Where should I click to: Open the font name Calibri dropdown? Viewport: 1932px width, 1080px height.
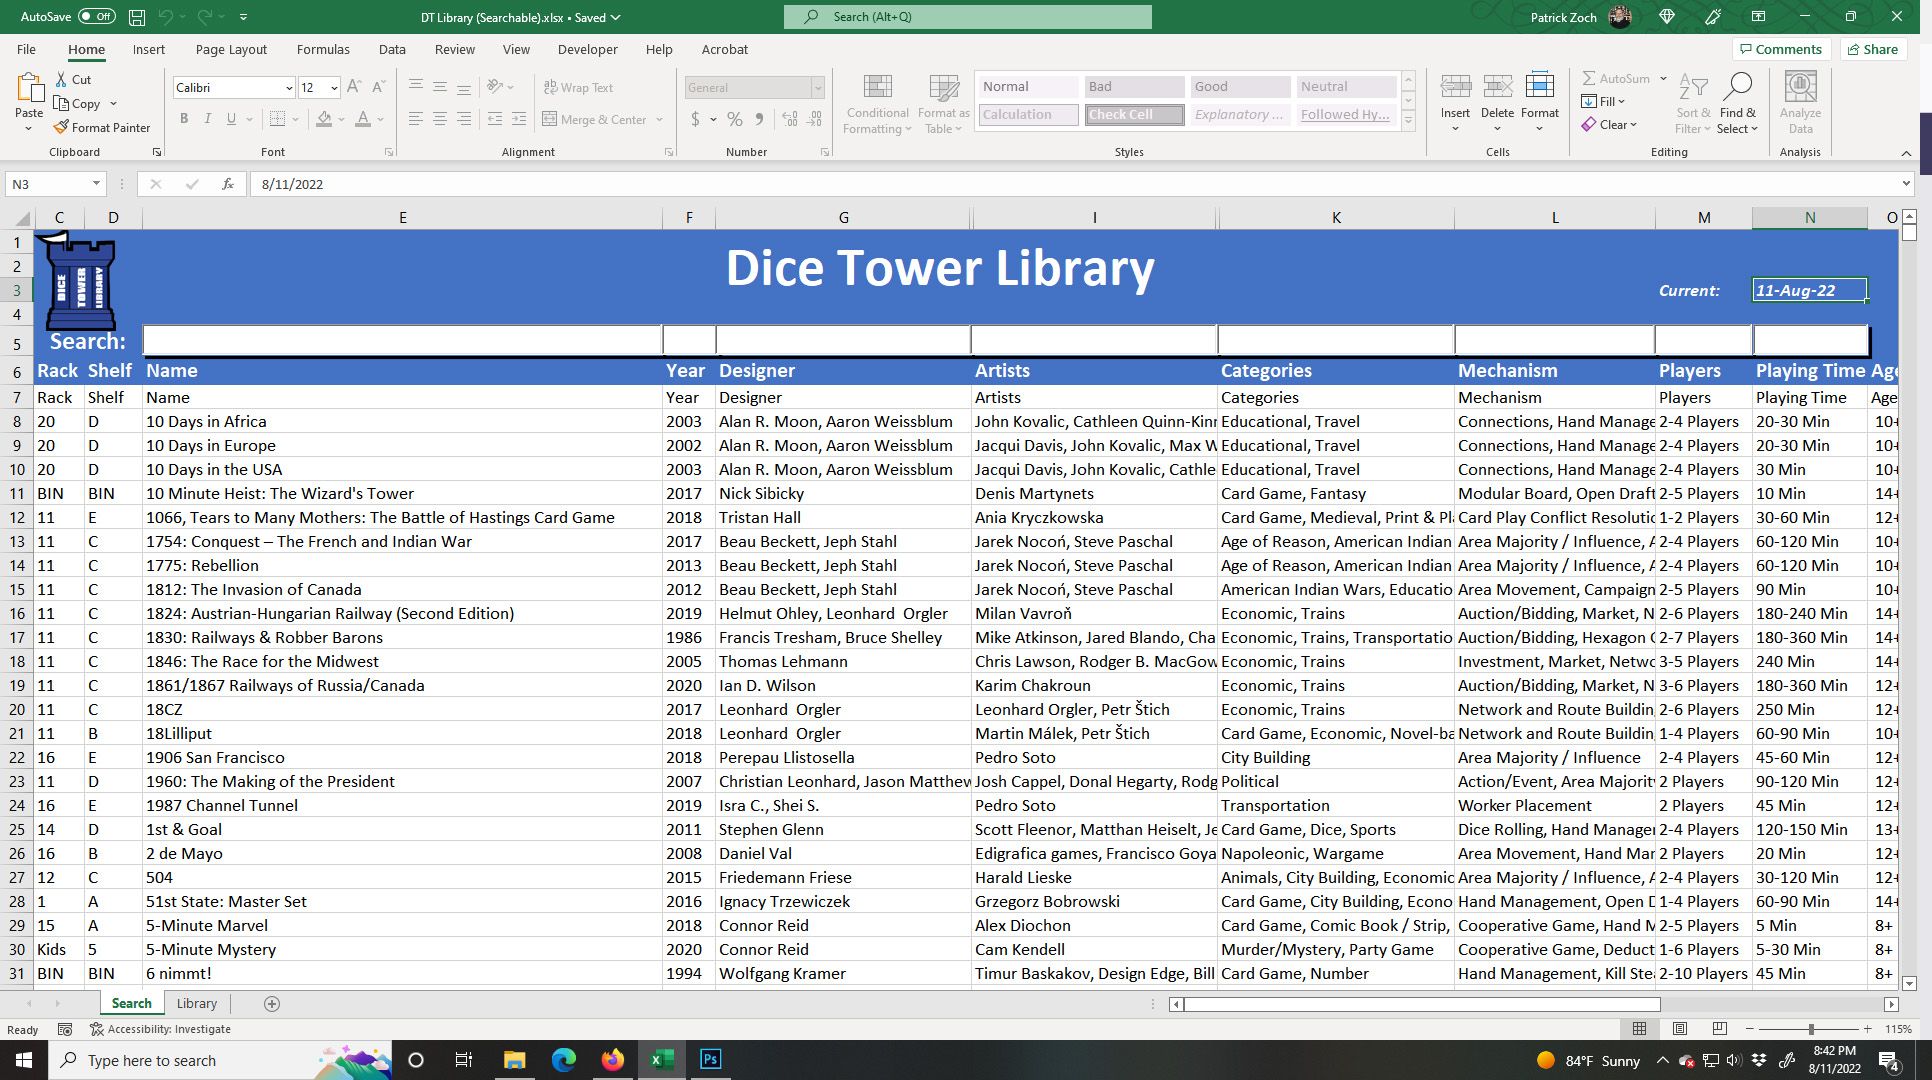288,88
